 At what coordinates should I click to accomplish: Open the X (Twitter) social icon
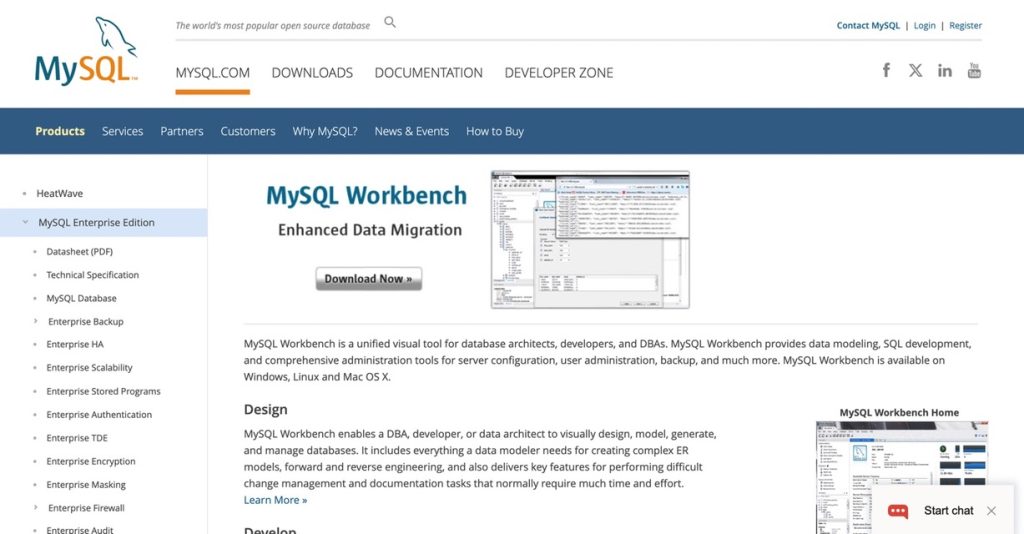point(916,71)
